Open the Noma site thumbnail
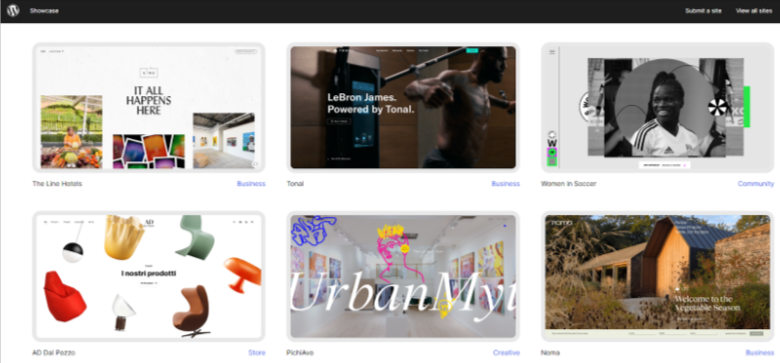 pyautogui.click(x=658, y=276)
